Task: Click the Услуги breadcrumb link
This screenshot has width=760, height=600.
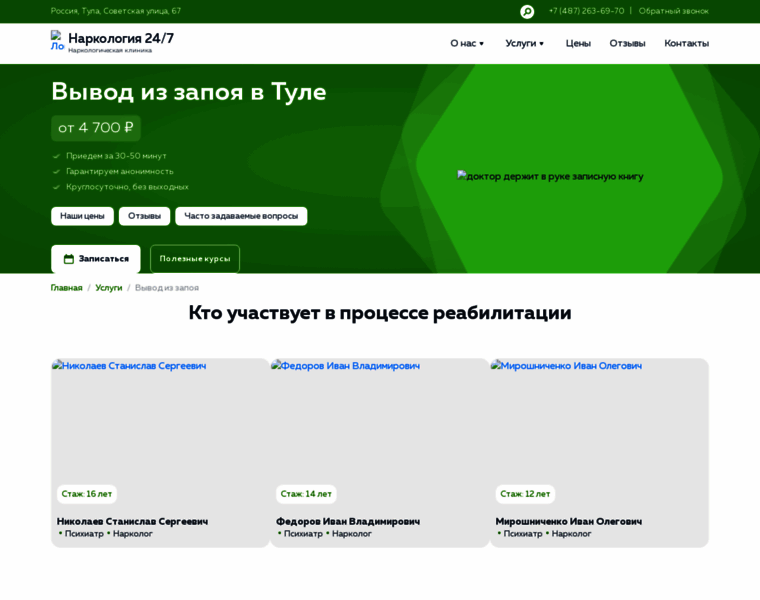Action: [109, 288]
